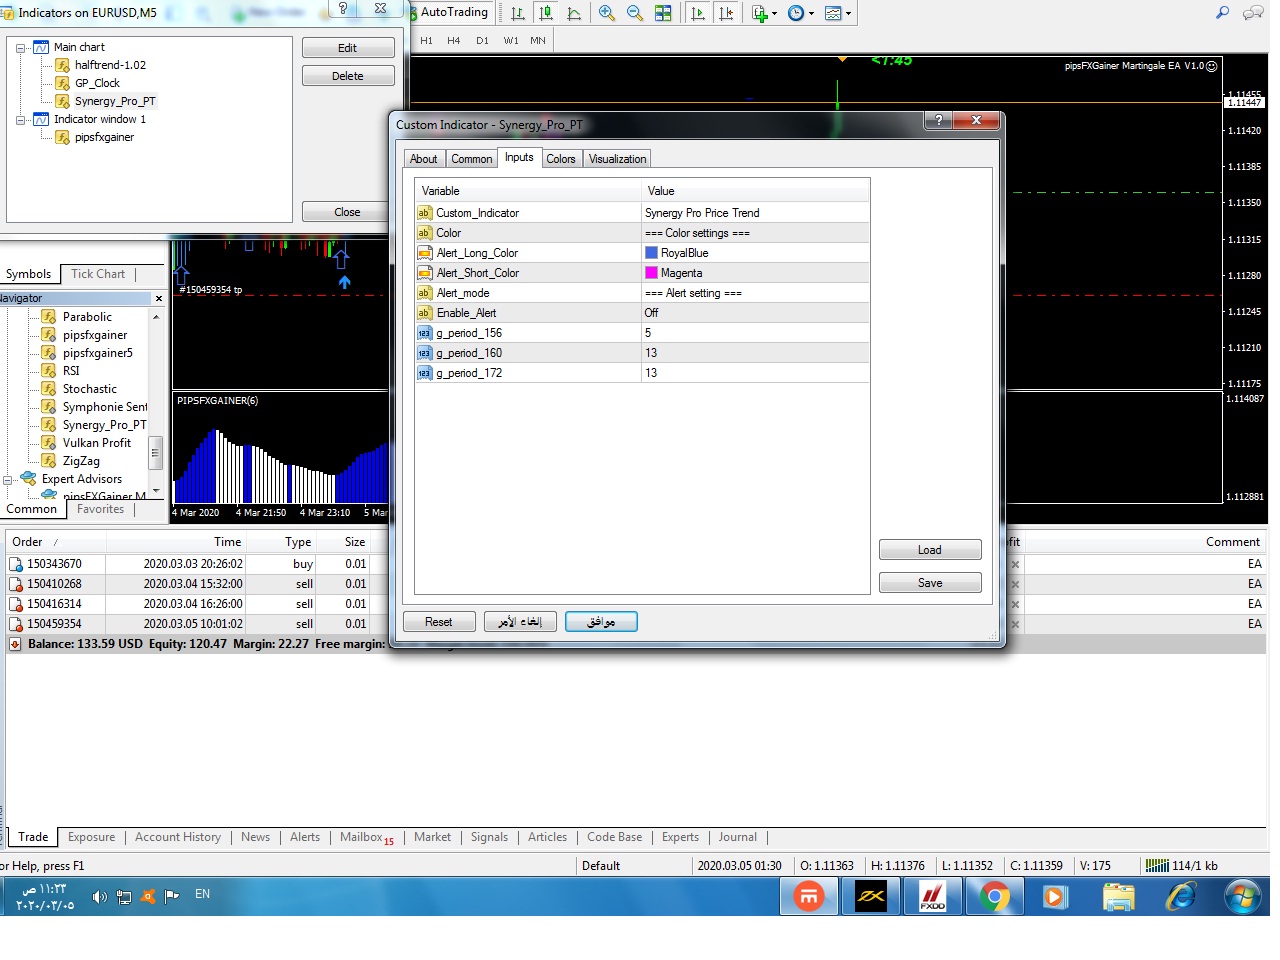Zoom in on the chart
The width and height of the screenshot is (1280, 960).
tap(606, 14)
